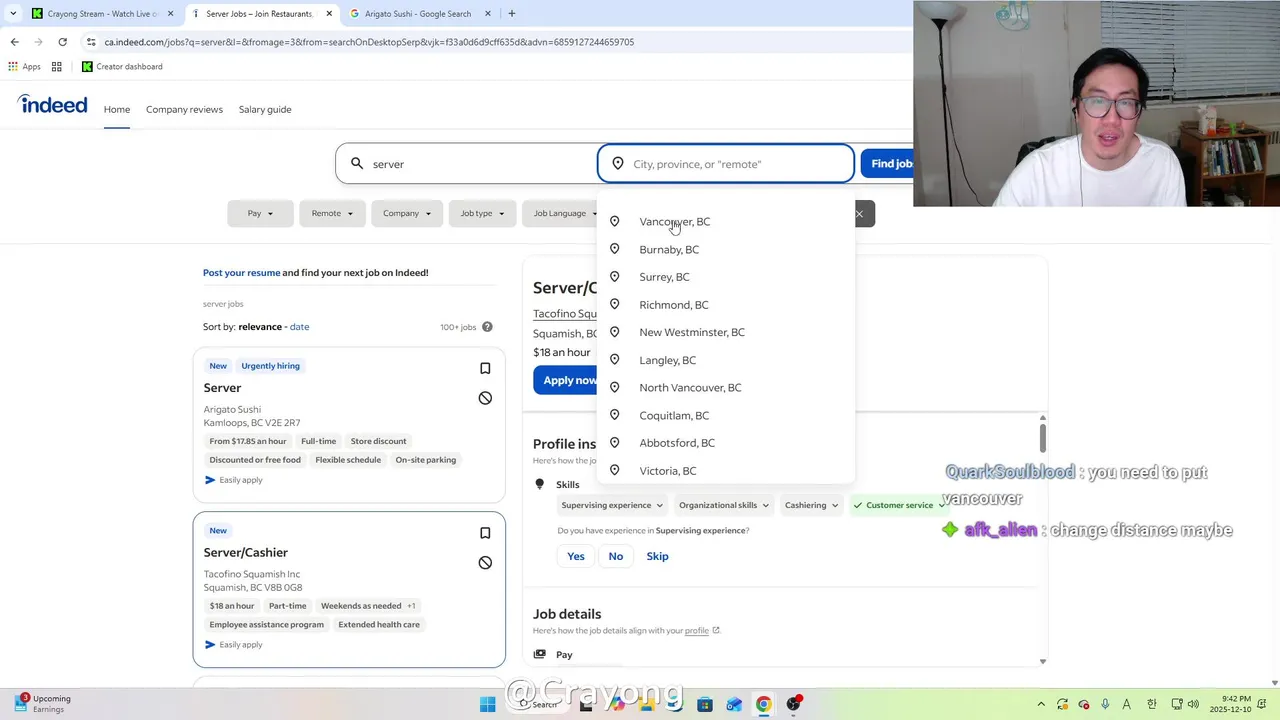Expand the Customer service skill chip

pyautogui.click(x=899, y=505)
